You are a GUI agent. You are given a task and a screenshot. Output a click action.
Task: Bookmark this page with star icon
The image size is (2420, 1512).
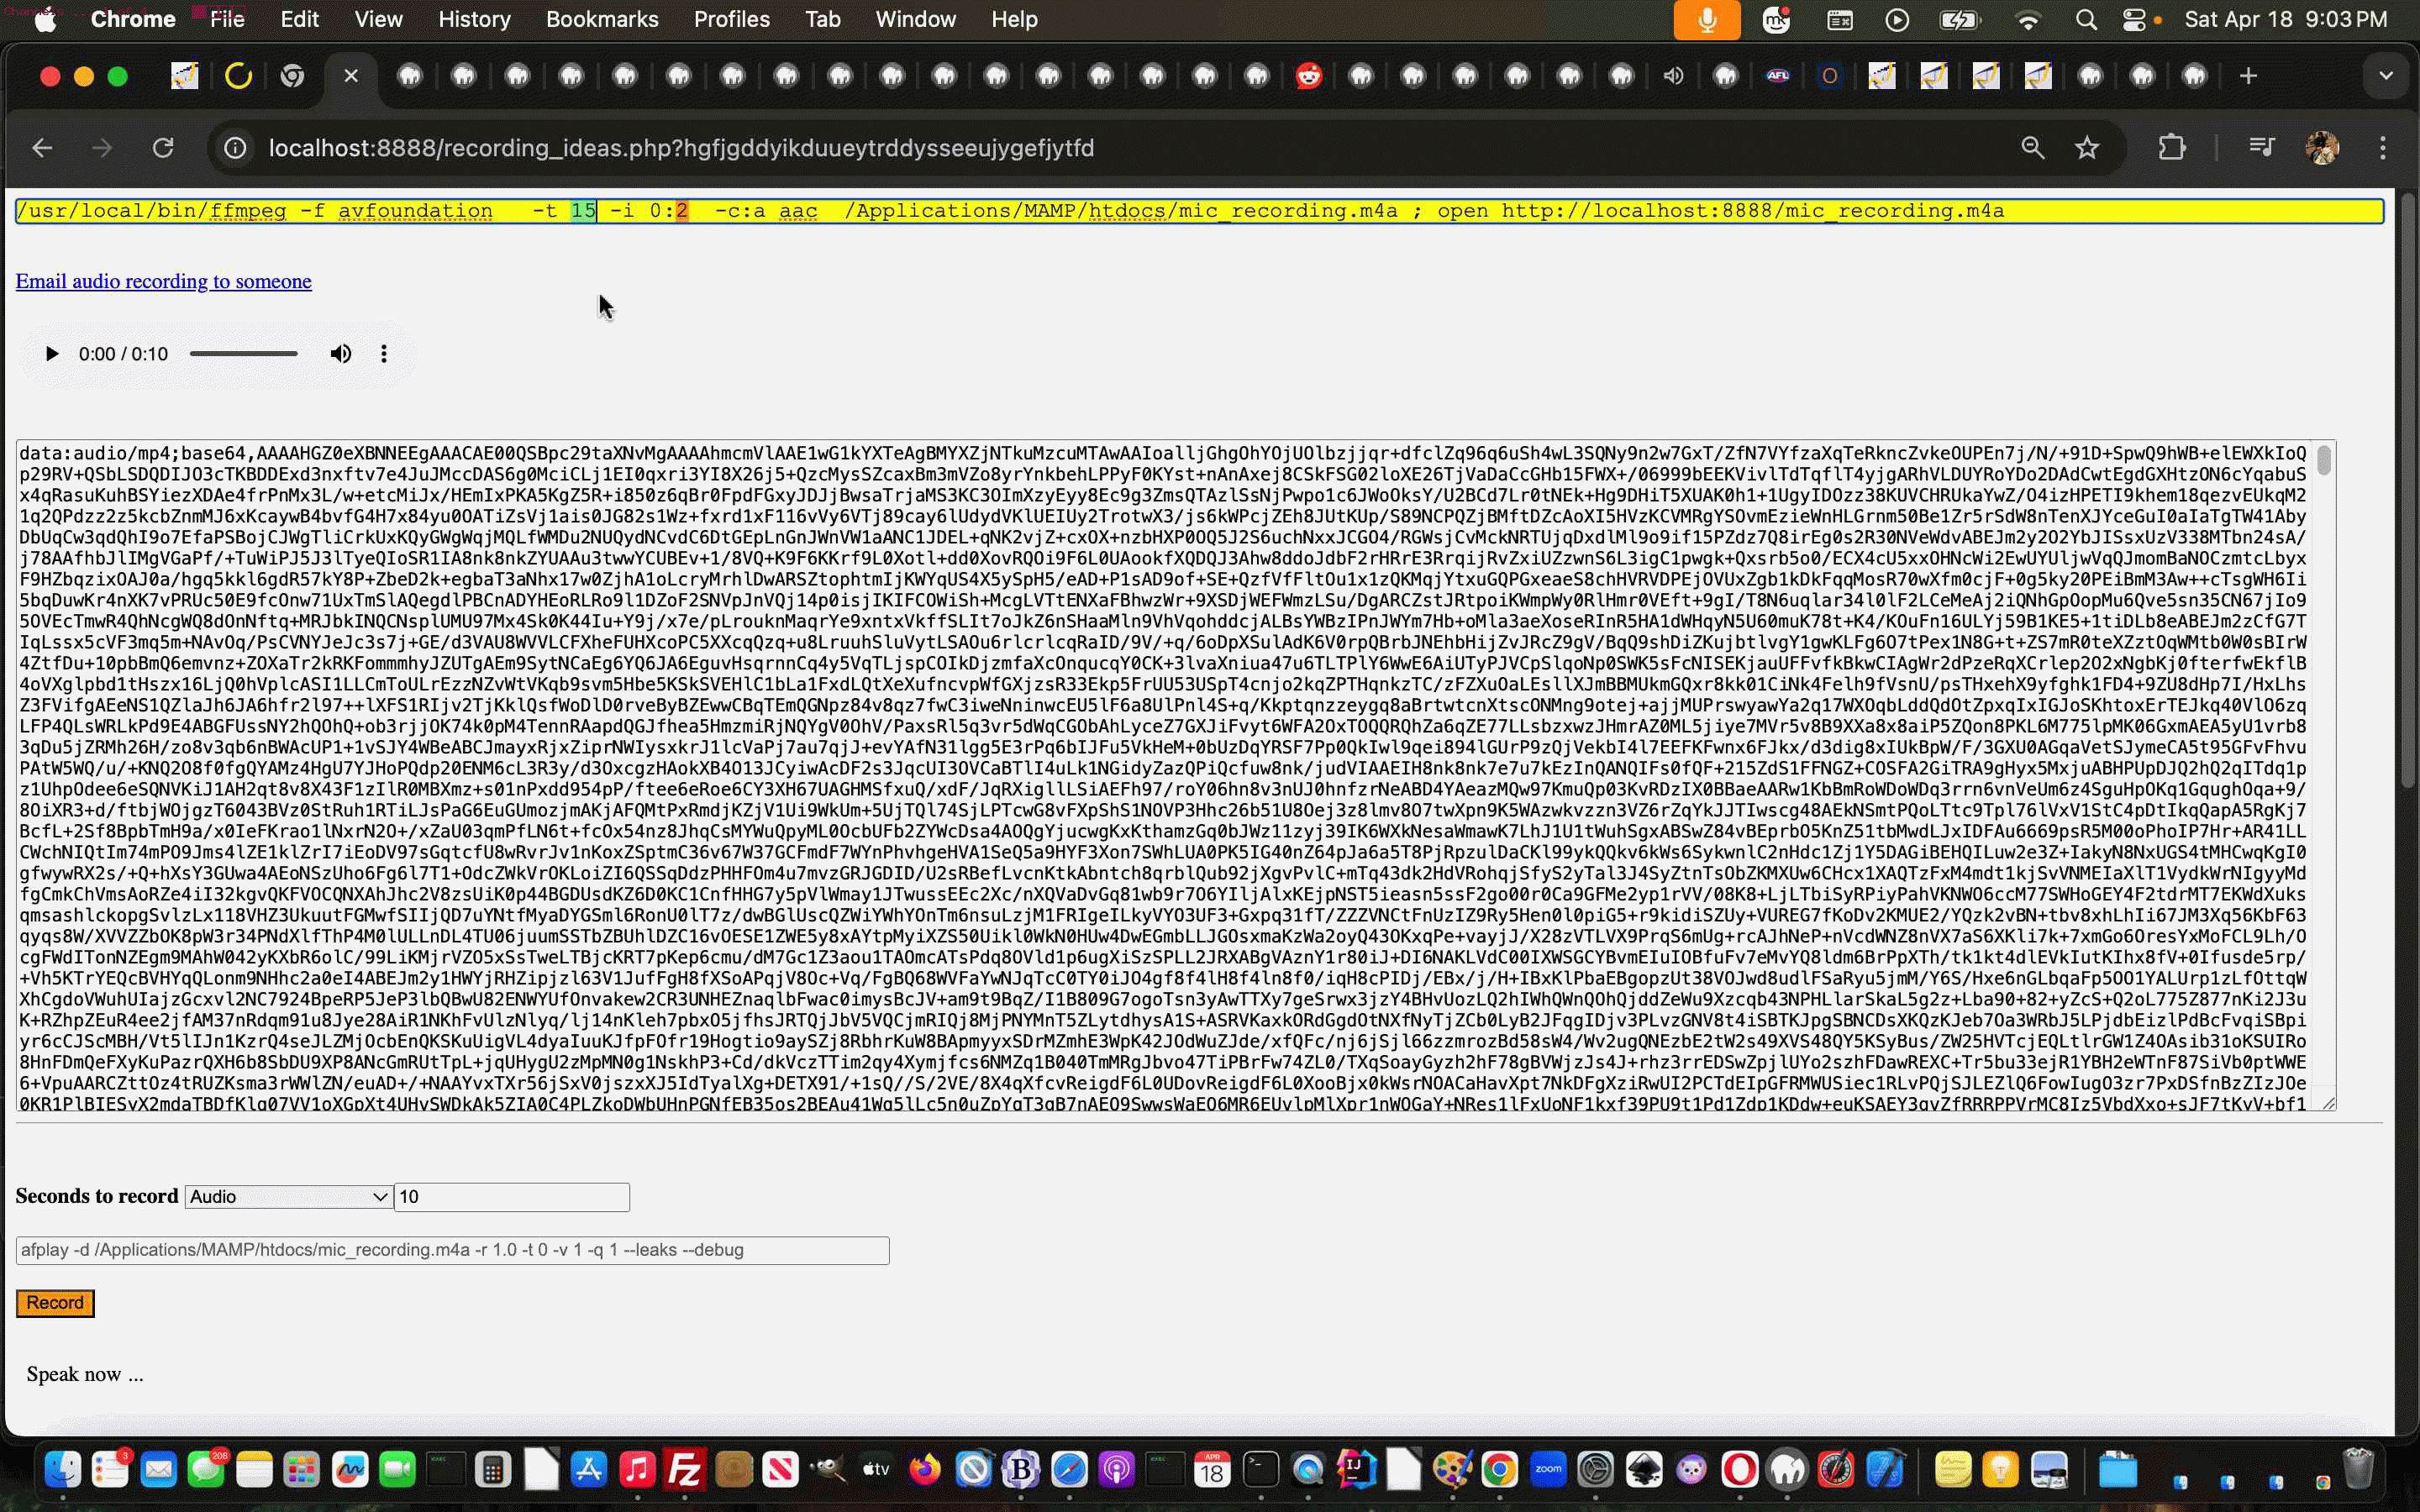[2087, 148]
